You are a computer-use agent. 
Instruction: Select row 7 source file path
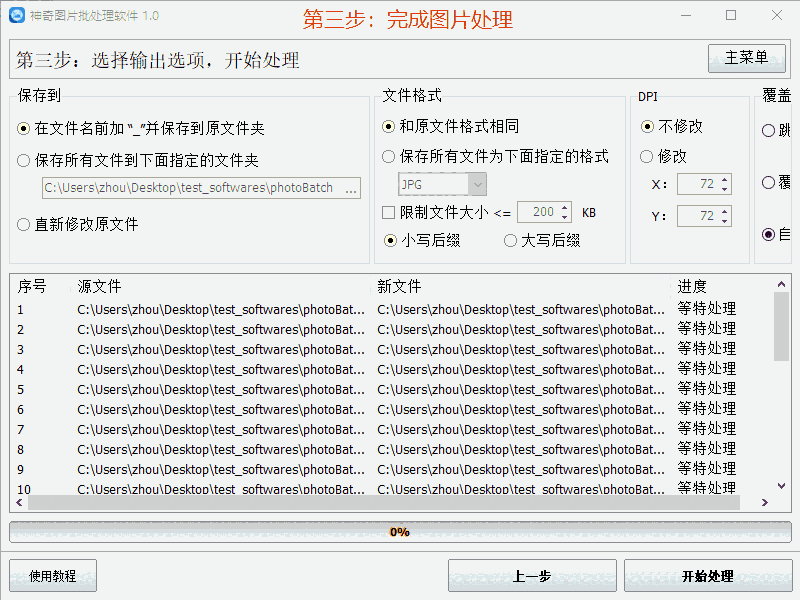[x=221, y=430]
